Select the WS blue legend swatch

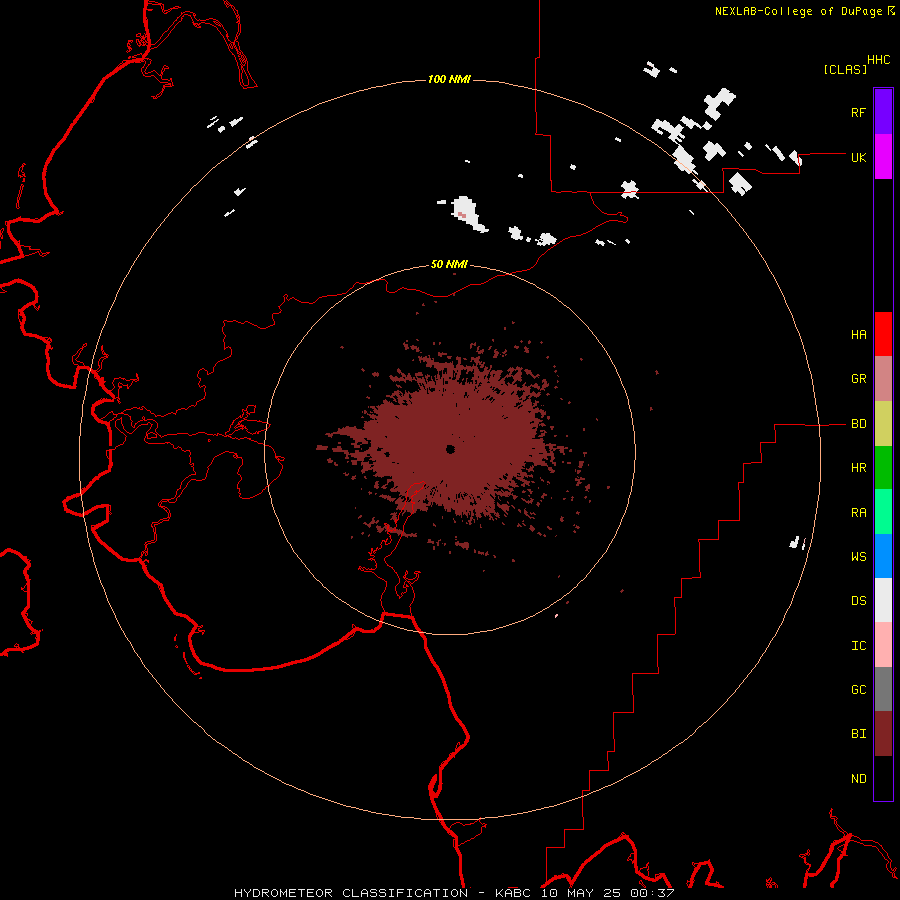(883, 556)
